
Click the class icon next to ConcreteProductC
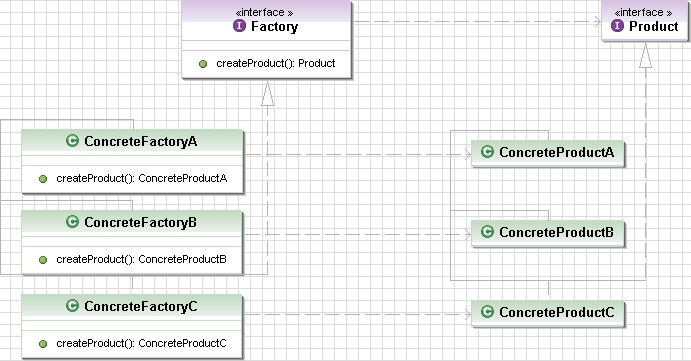487,312
